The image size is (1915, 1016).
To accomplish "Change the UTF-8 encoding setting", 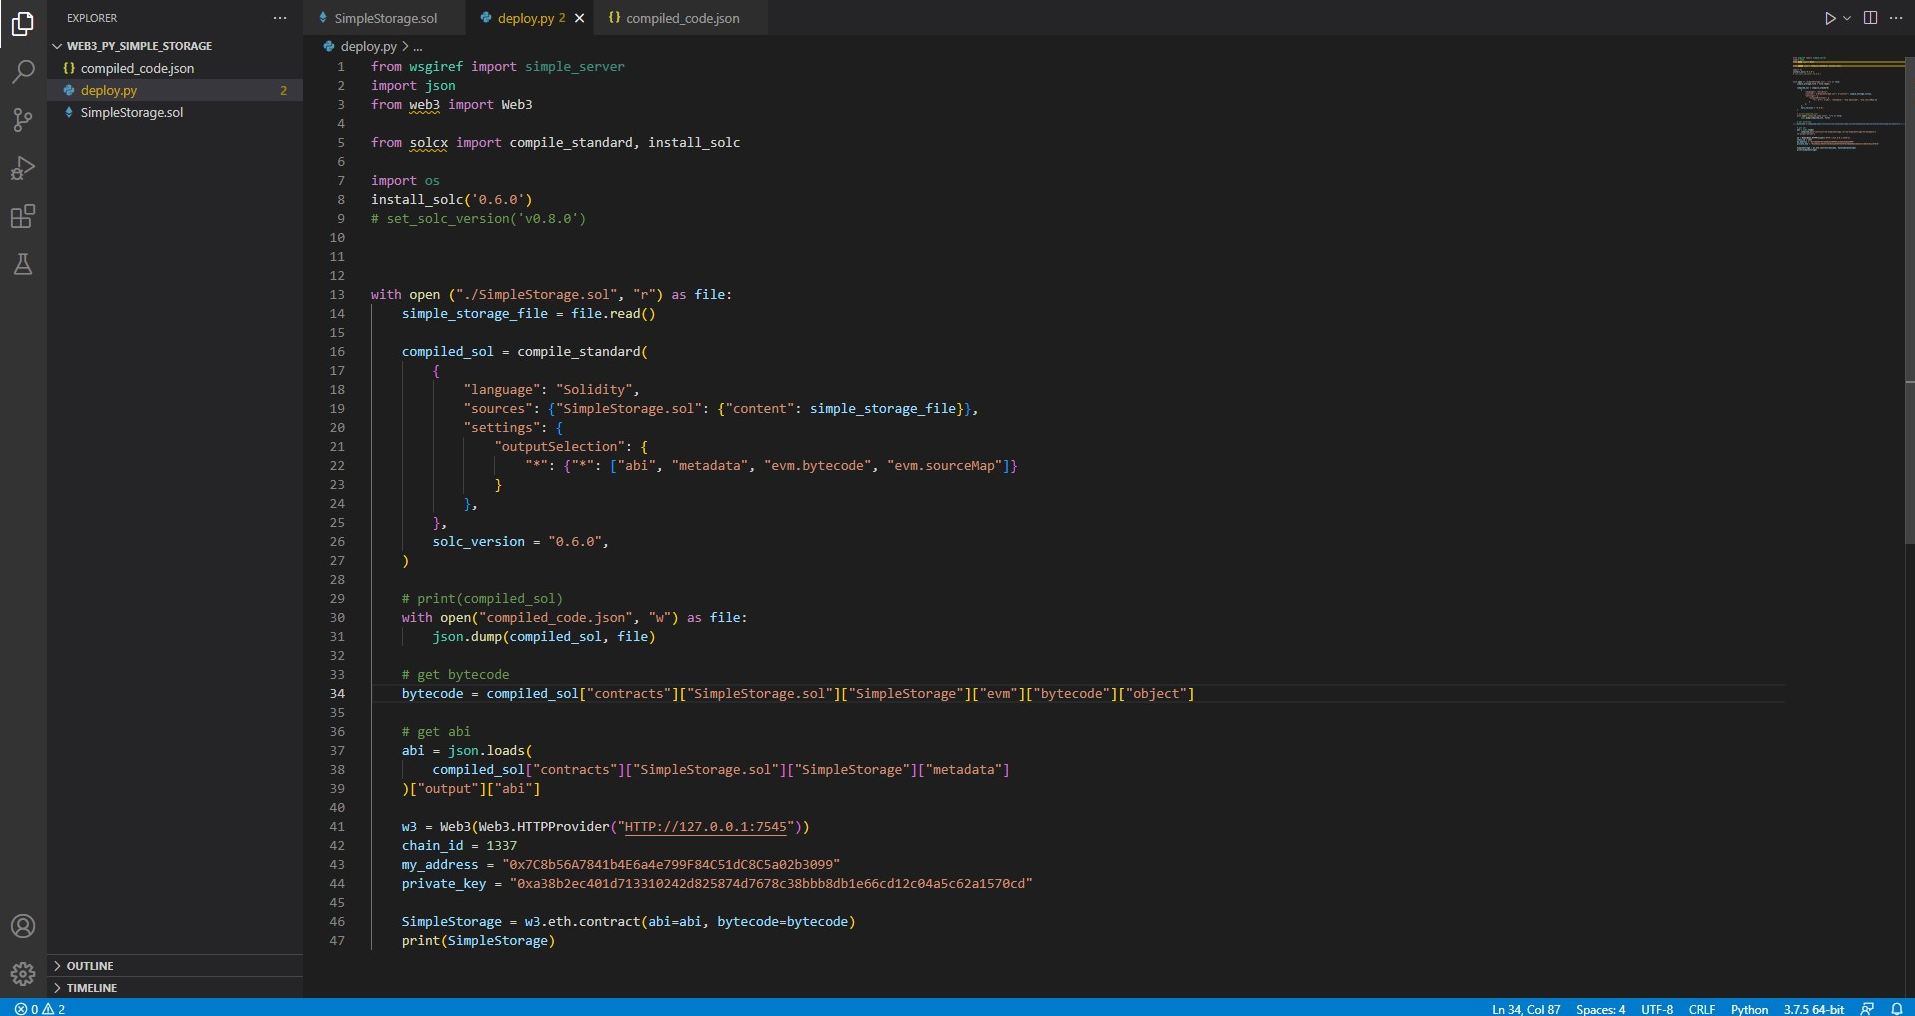I will coord(1657,1008).
